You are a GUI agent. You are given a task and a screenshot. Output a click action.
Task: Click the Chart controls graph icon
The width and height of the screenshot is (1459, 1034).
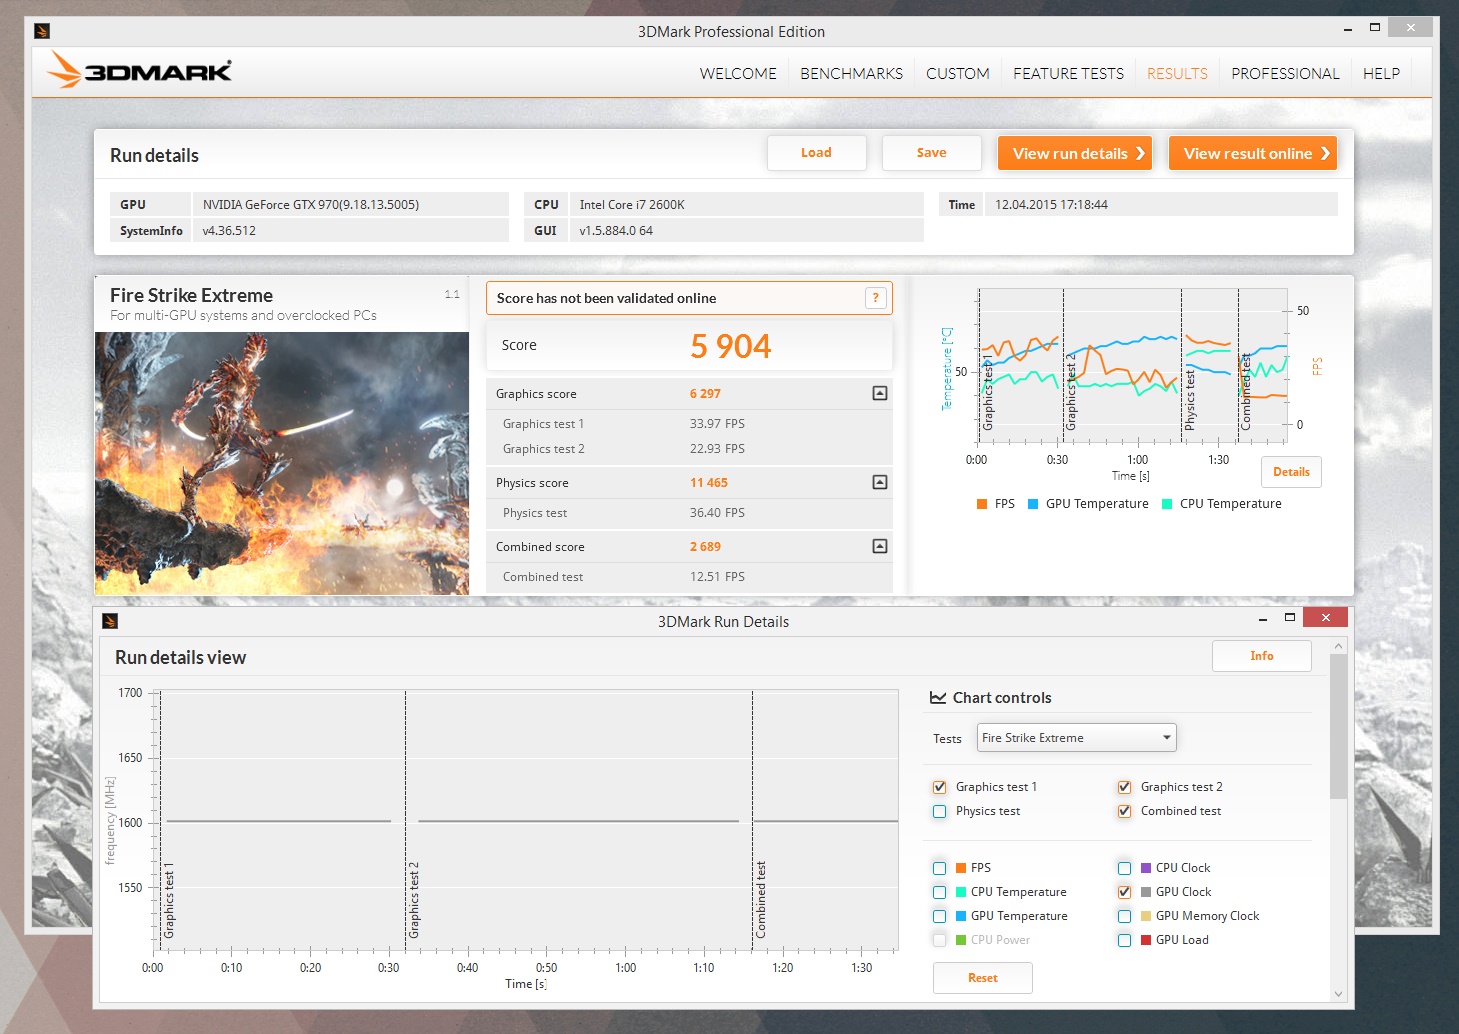click(938, 698)
